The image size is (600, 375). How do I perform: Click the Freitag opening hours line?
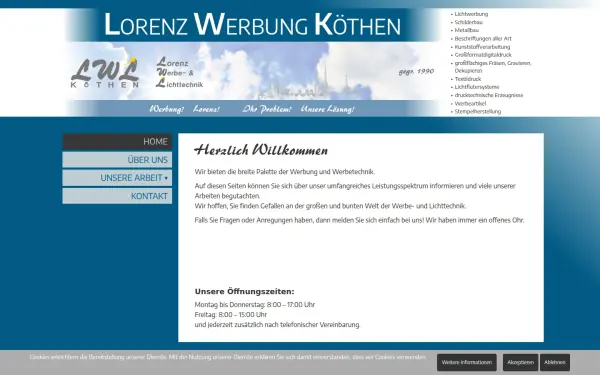pos(231,315)
